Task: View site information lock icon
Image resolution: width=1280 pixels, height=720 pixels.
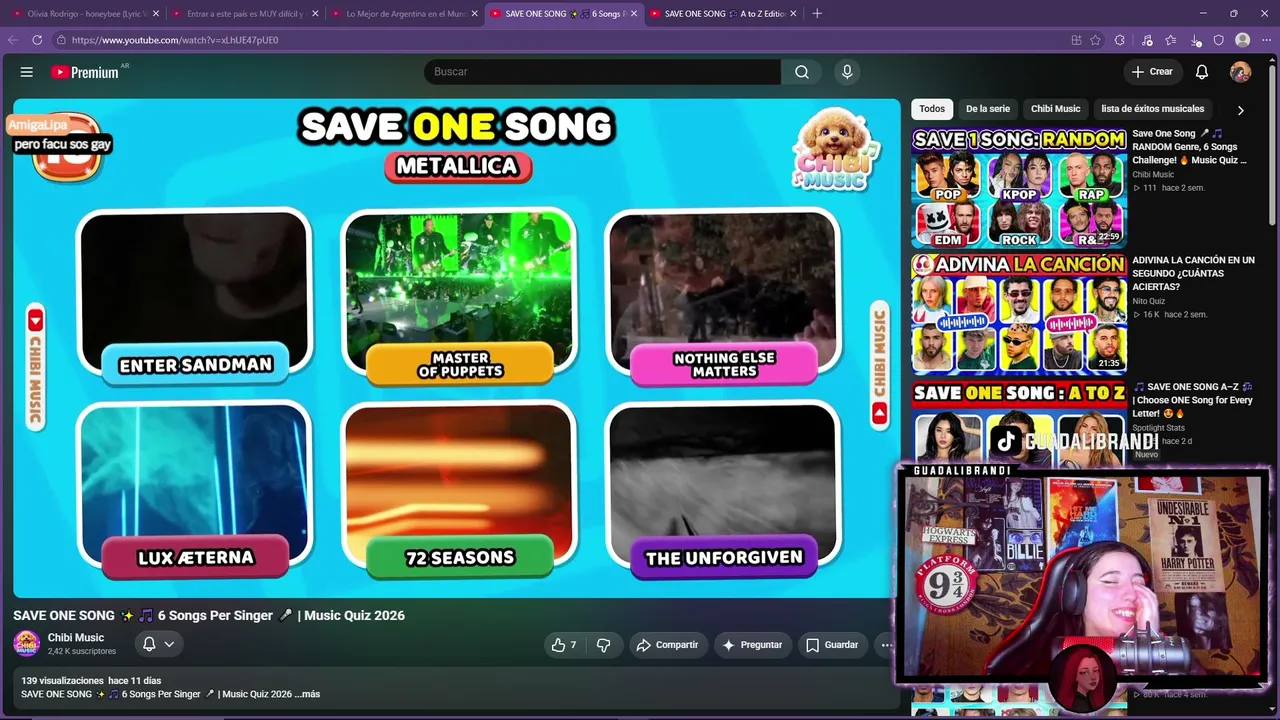Action: pos(61,40)
